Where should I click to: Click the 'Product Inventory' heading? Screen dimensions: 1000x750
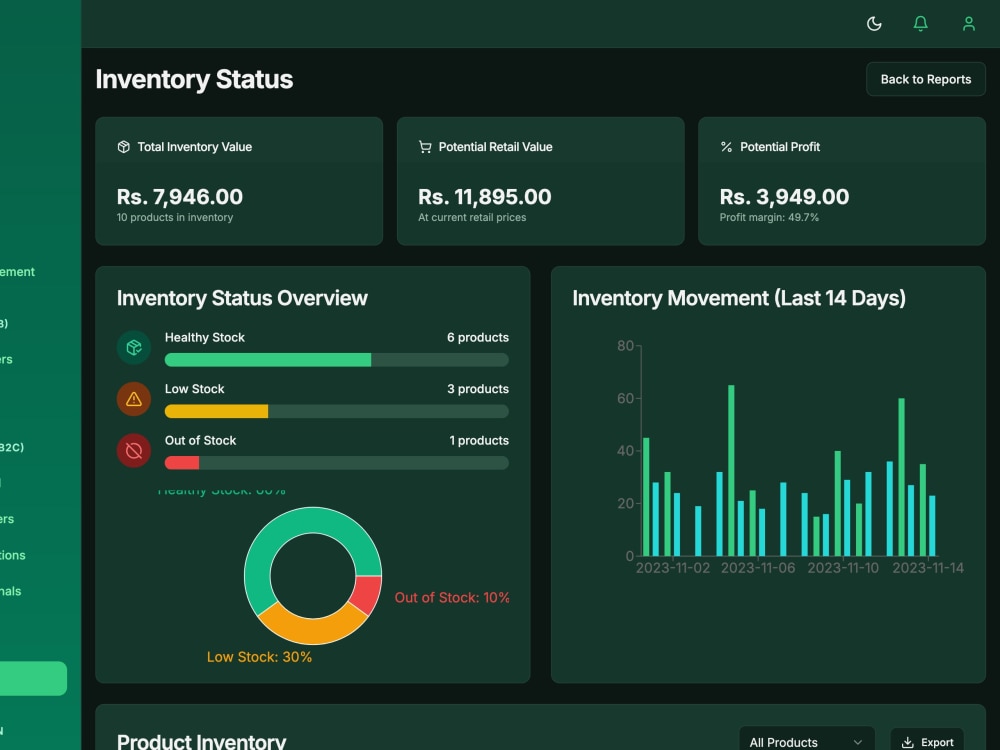[202, 741]
